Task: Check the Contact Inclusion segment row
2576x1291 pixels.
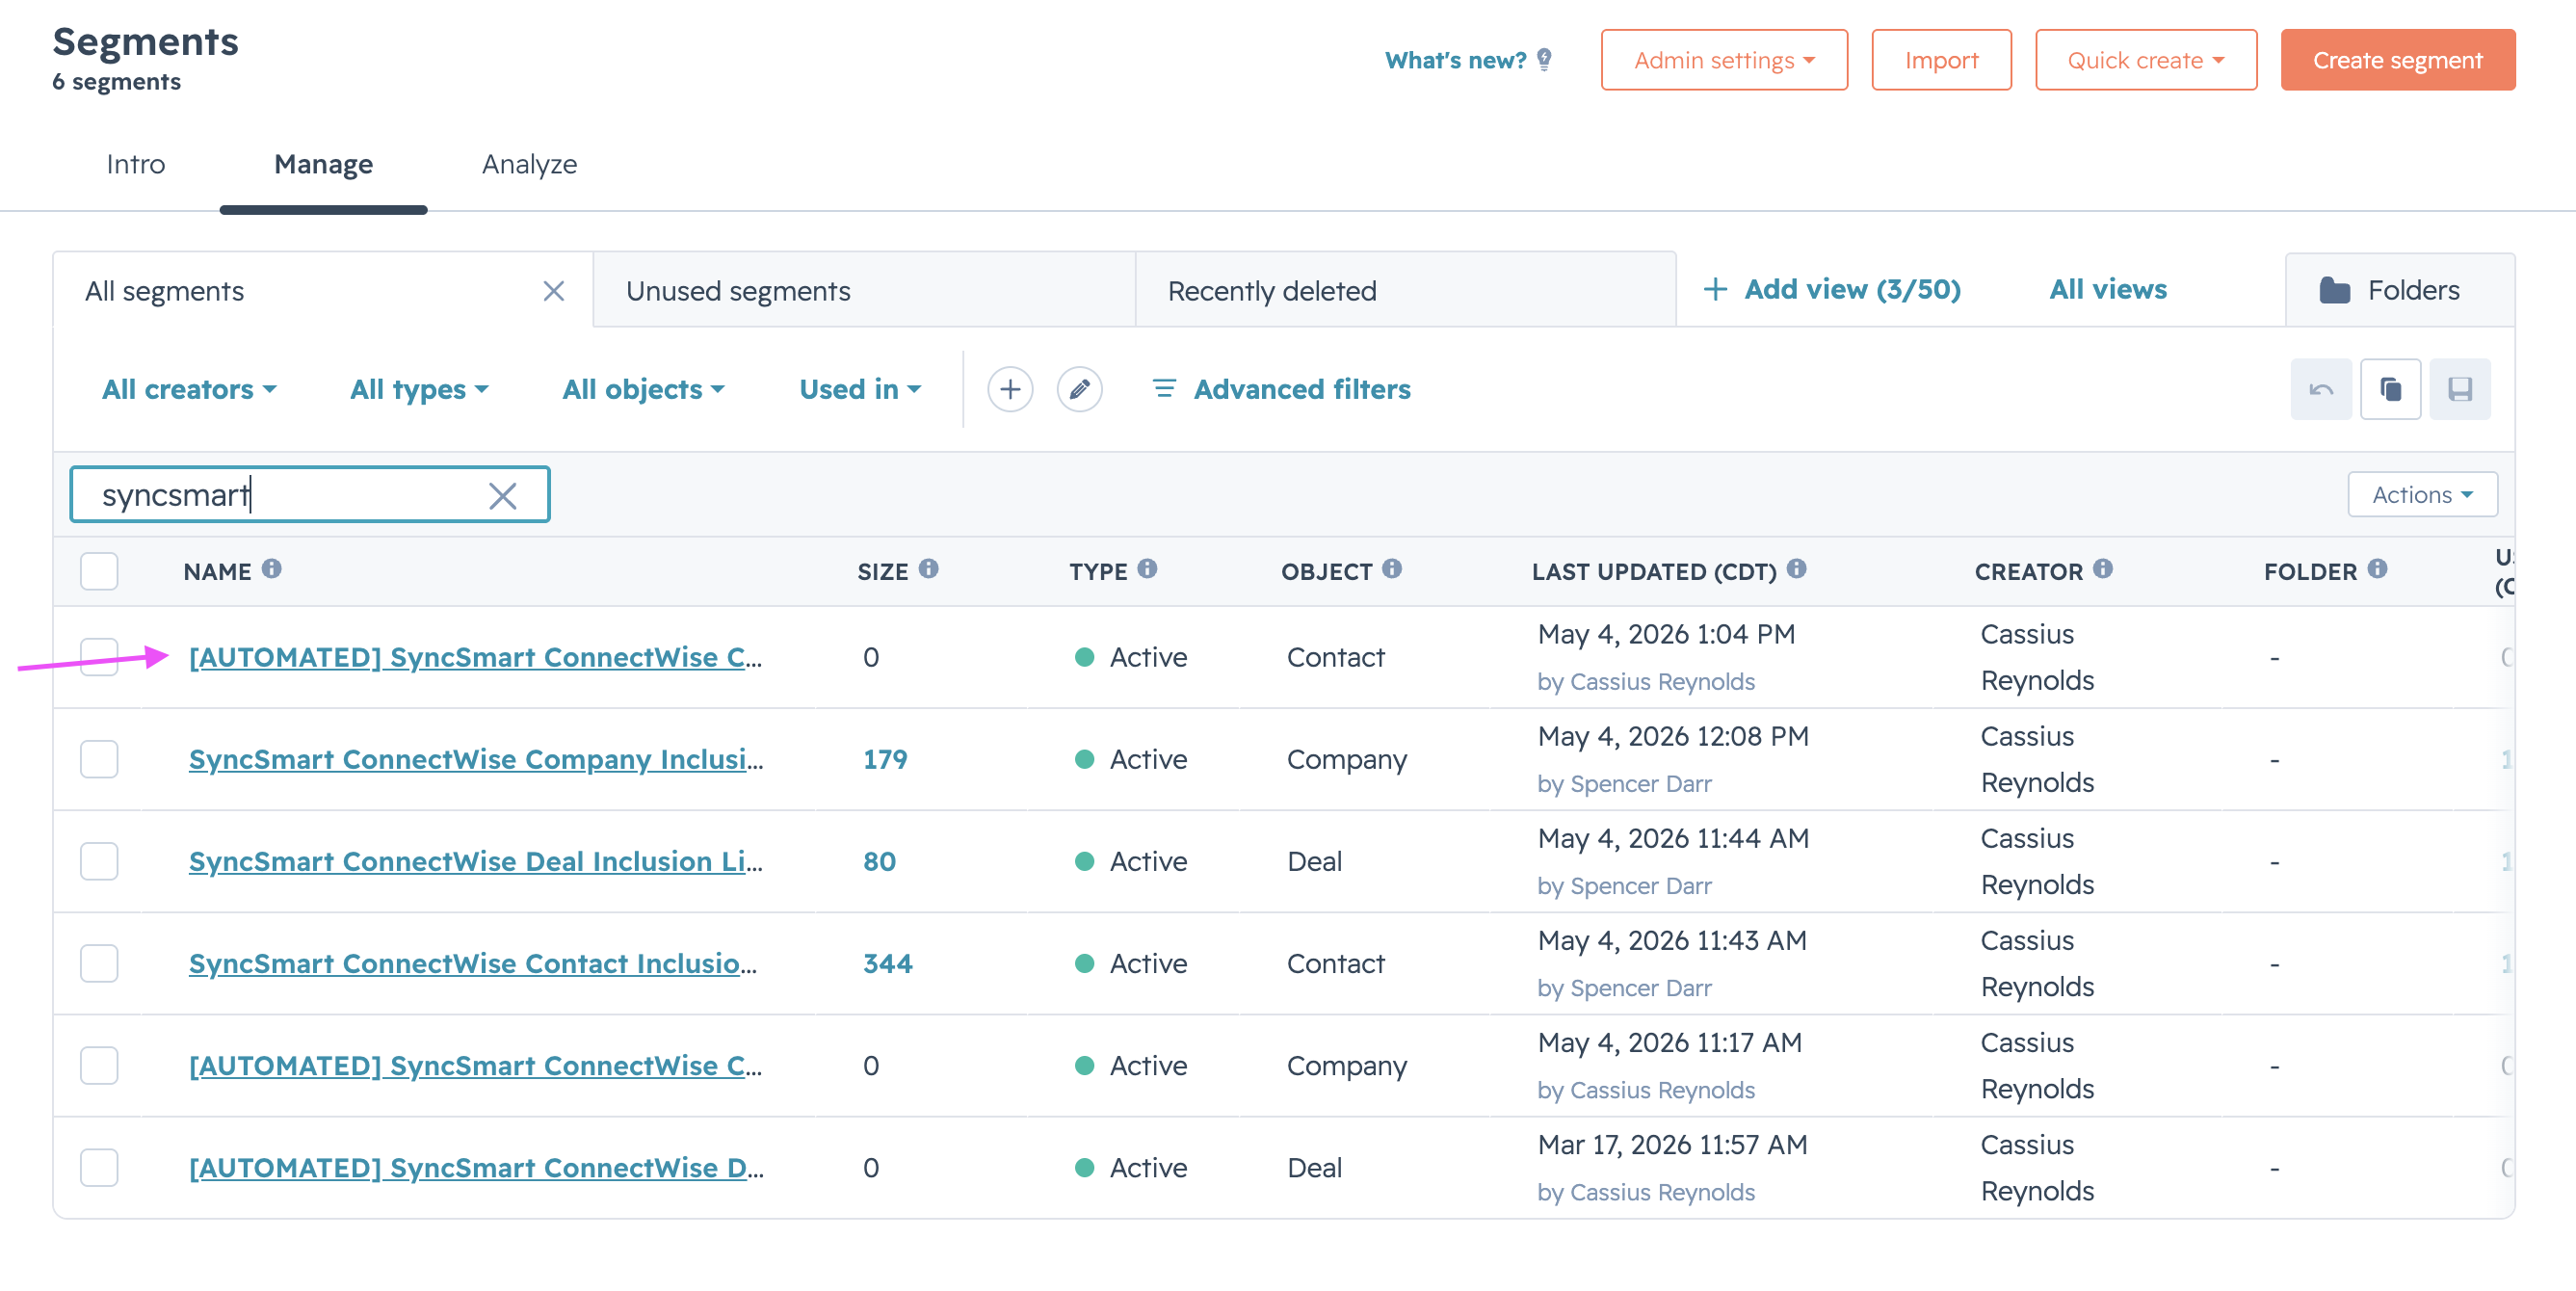Action: click(99, 963)
